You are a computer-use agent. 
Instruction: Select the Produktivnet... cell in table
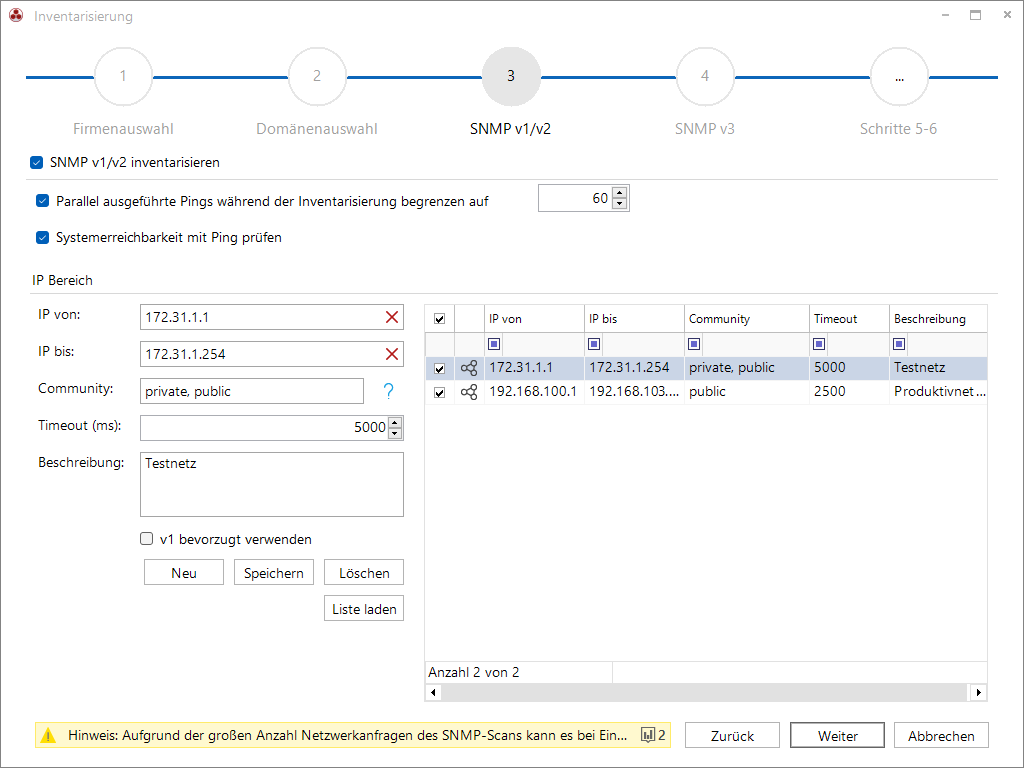pos(938,392)
